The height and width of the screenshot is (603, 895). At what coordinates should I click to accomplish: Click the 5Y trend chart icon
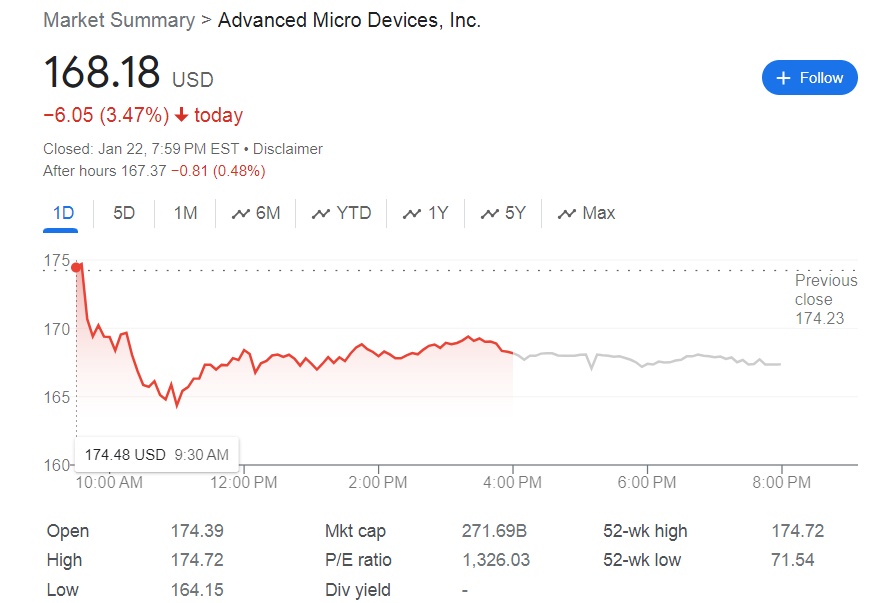pos(489,214)
